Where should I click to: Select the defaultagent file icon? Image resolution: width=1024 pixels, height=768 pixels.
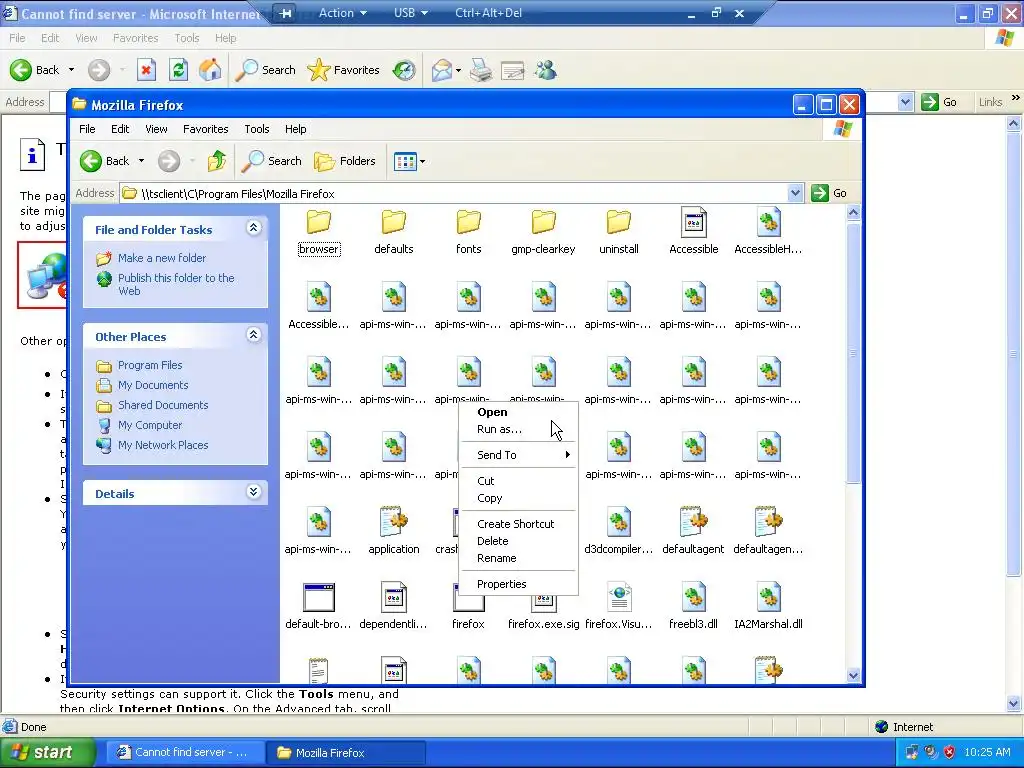(694, 522)
